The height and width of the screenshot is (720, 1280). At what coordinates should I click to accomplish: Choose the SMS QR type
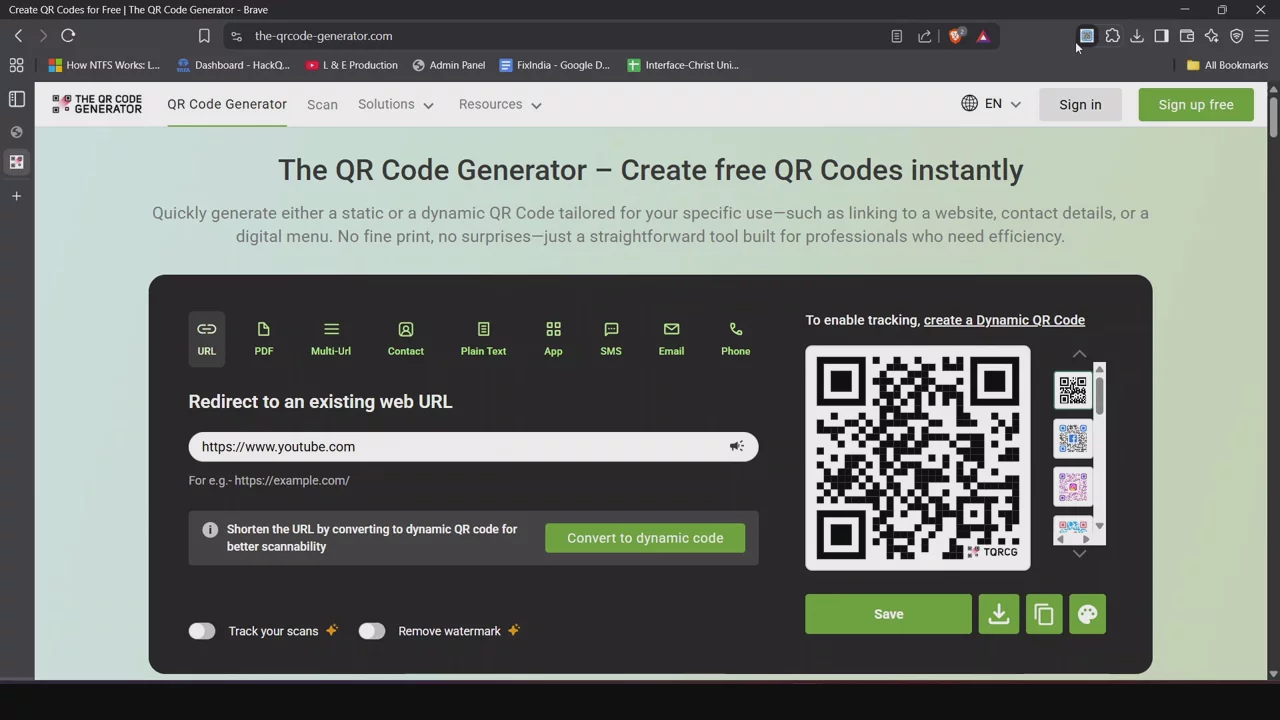pyautogui.click(x=611, y=339)
